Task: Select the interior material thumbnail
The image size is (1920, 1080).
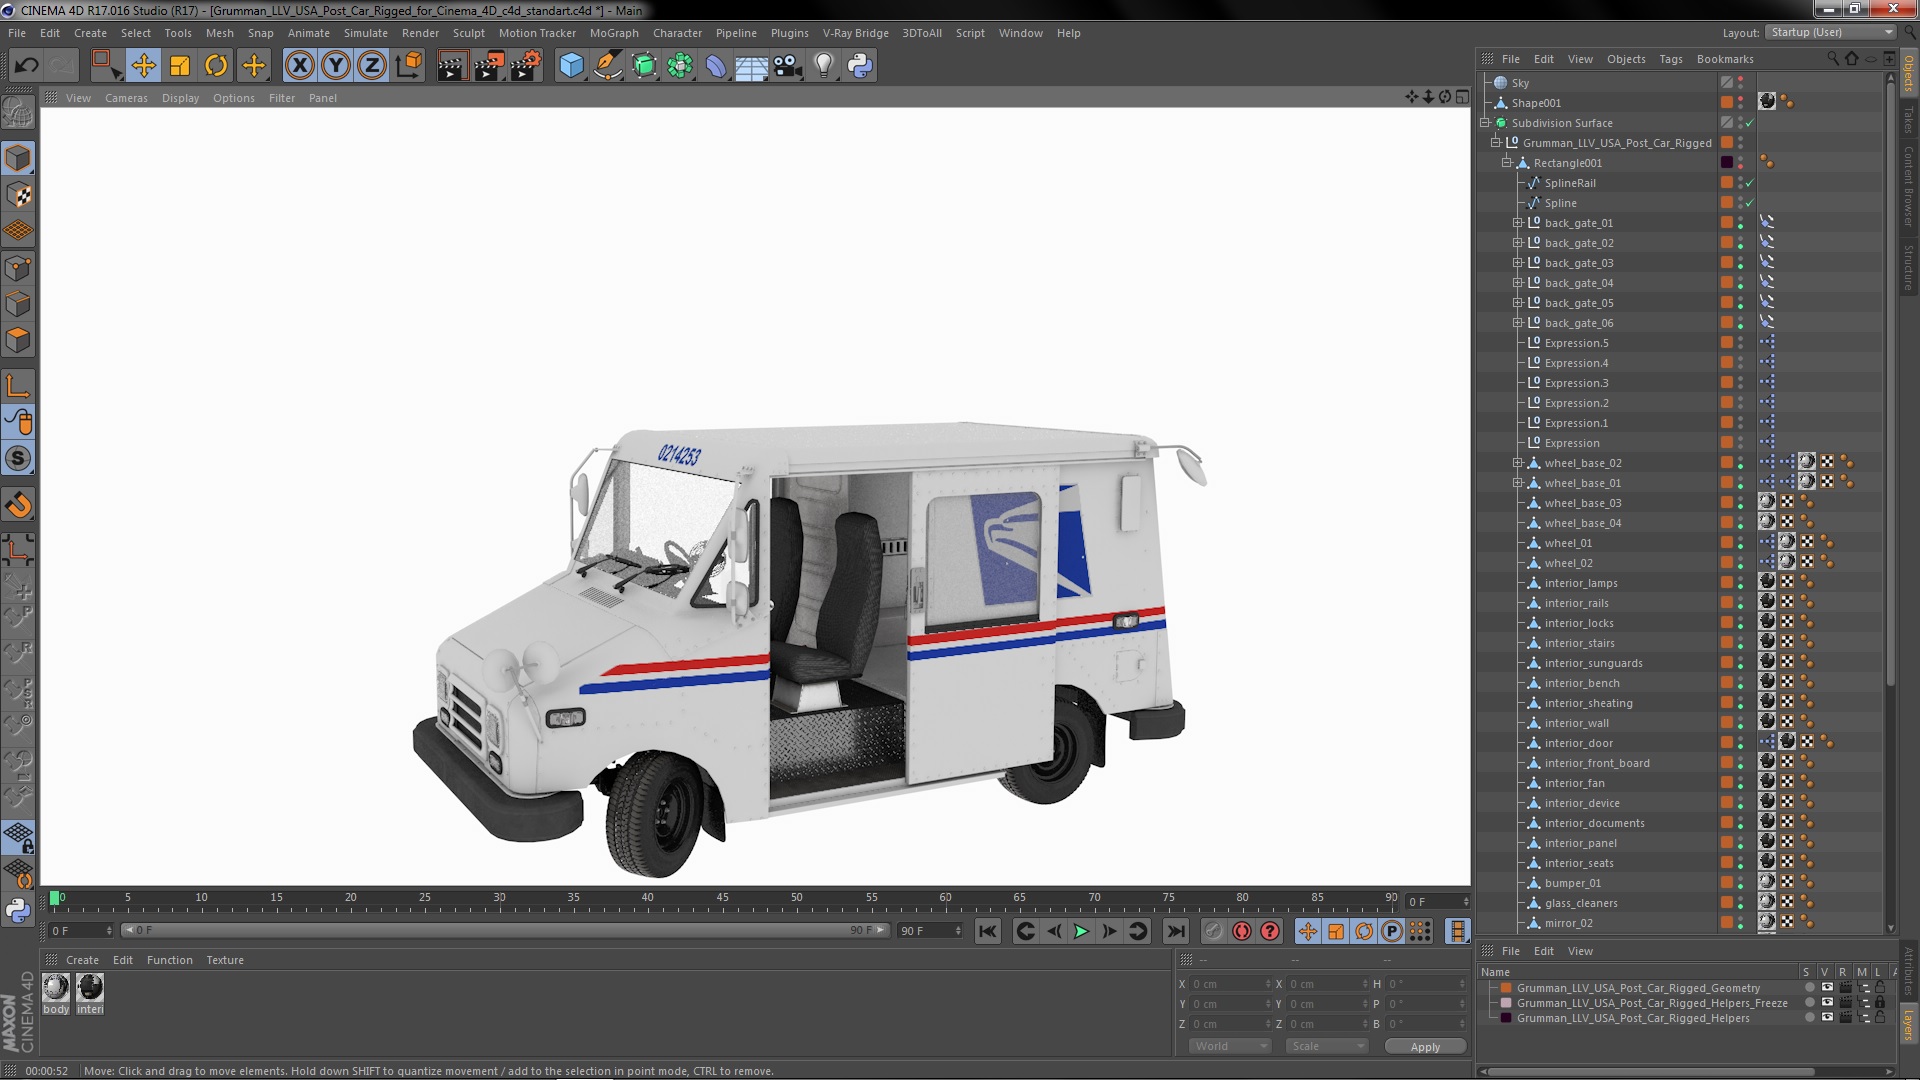Action: point(90,988)
